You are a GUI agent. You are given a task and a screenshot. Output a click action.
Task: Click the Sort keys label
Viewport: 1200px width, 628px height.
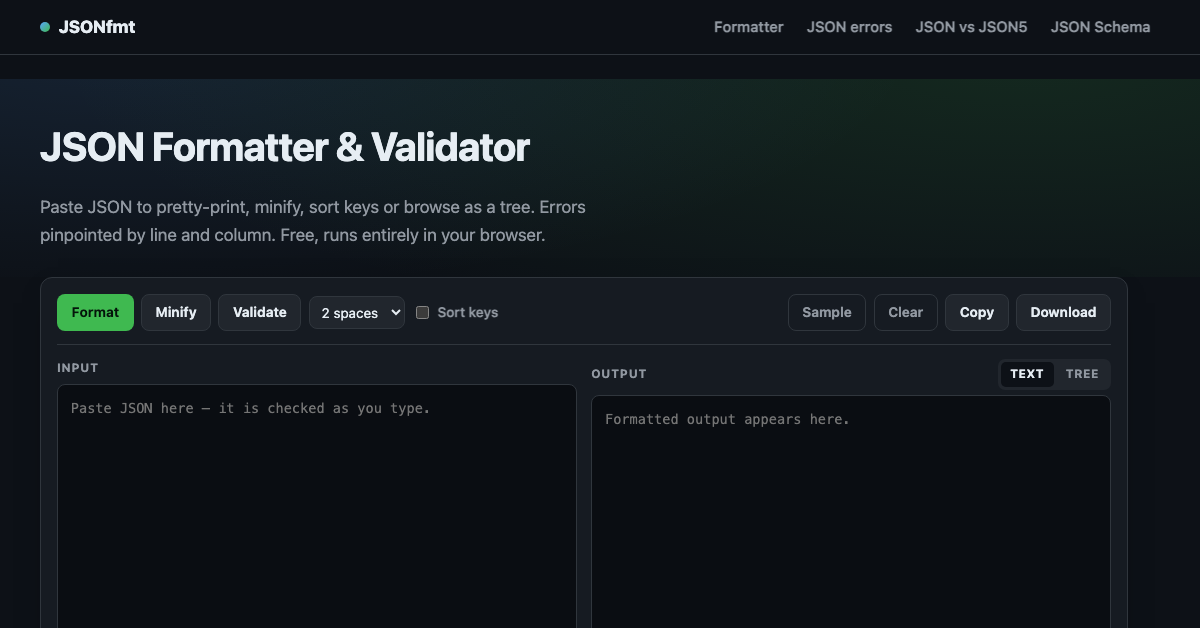467,312
